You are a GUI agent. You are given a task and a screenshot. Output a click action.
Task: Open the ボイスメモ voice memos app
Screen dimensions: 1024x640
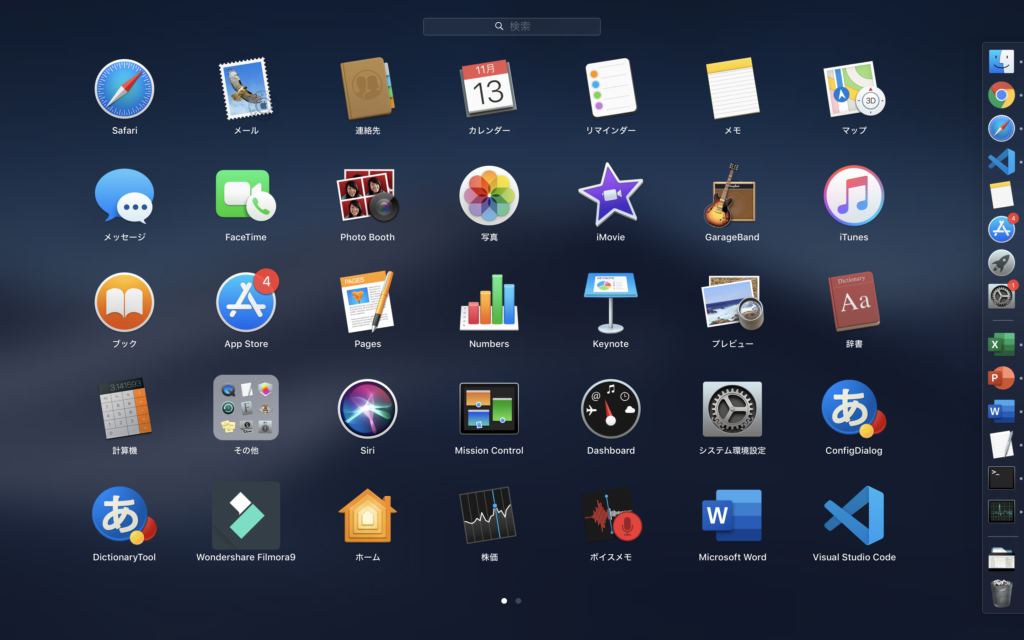click(x=611, y=515)
